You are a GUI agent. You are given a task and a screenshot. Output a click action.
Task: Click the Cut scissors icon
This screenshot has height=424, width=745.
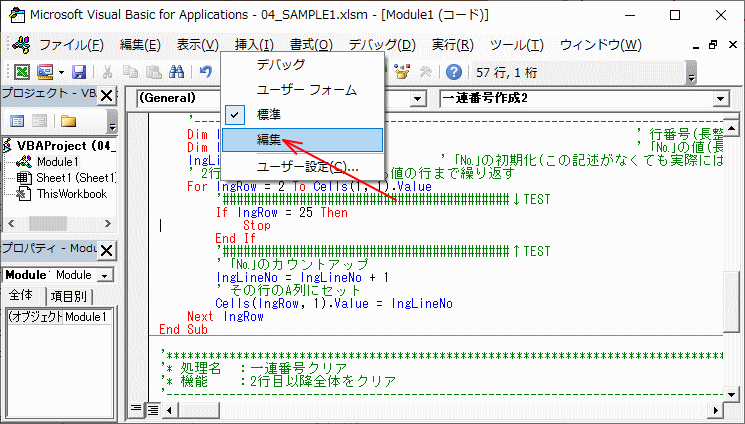[108, 72]
